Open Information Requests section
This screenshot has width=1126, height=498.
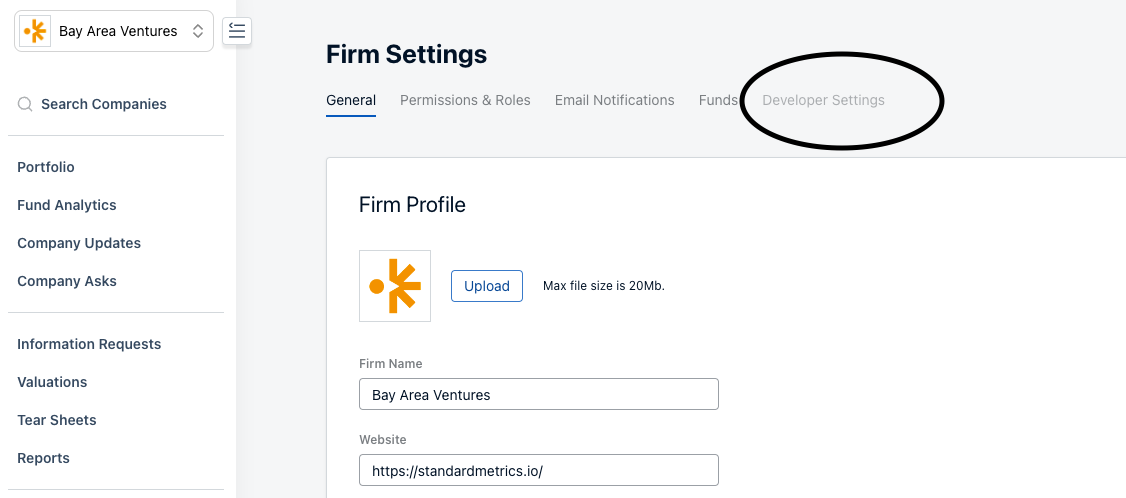(89, 344)
